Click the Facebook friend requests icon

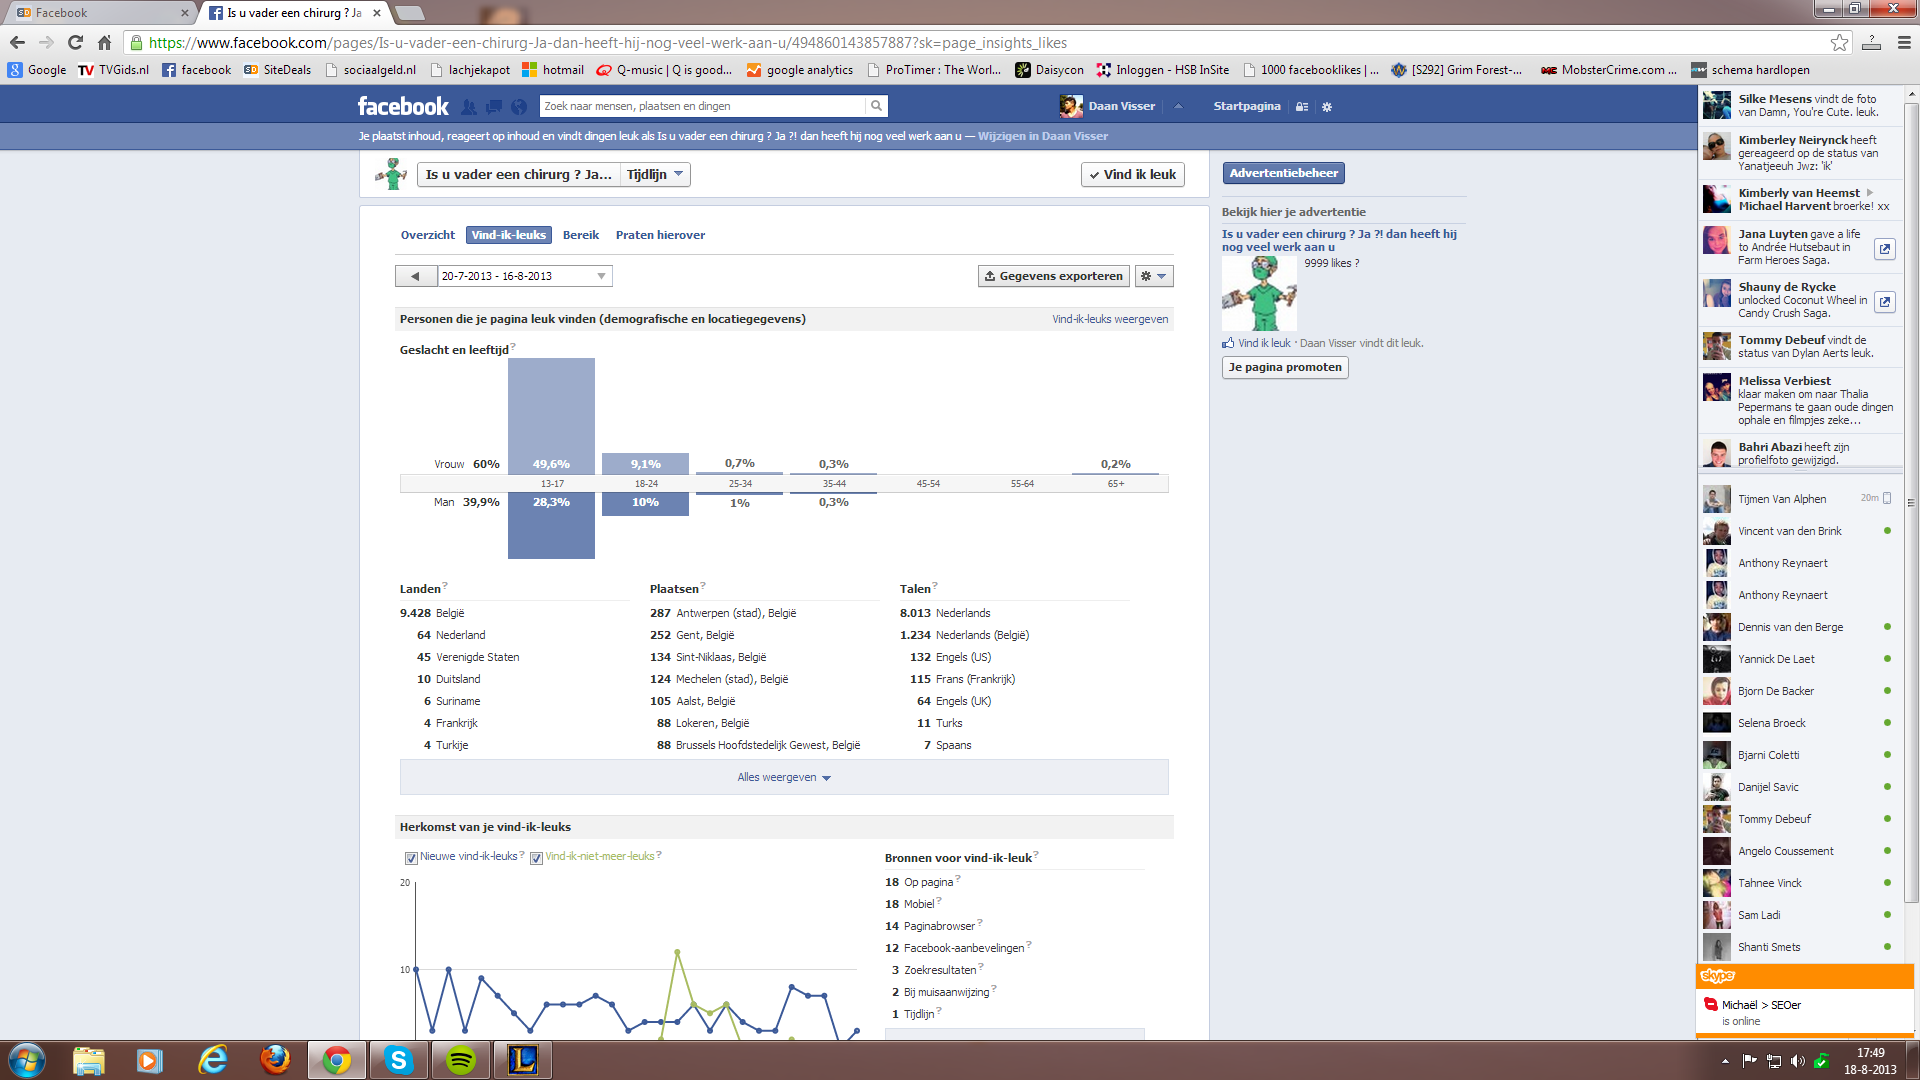pyautogui.click(x=468, y=107)
